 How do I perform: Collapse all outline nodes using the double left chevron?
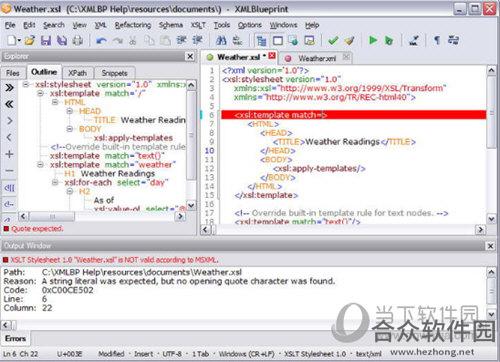tap(9, 104)
